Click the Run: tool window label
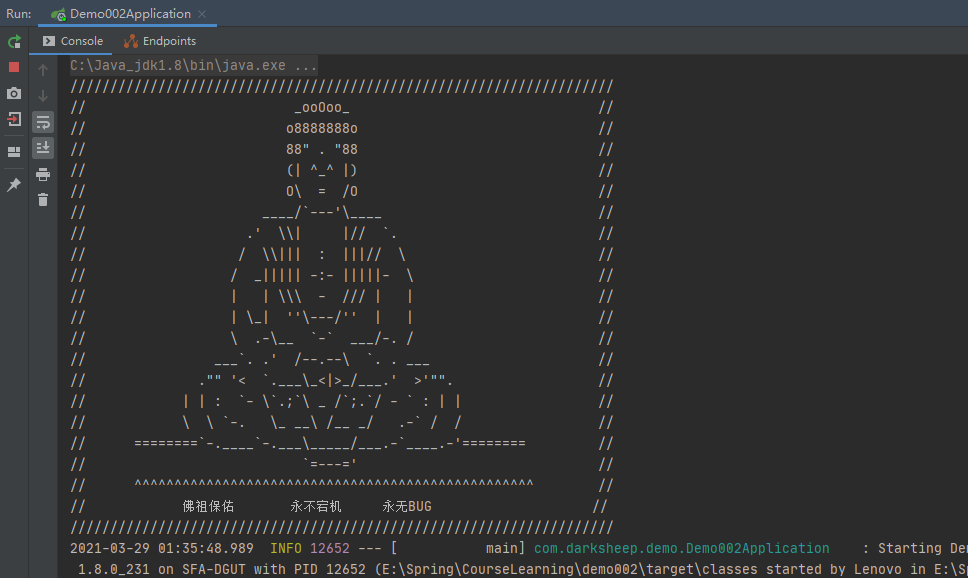 [18, 14]
